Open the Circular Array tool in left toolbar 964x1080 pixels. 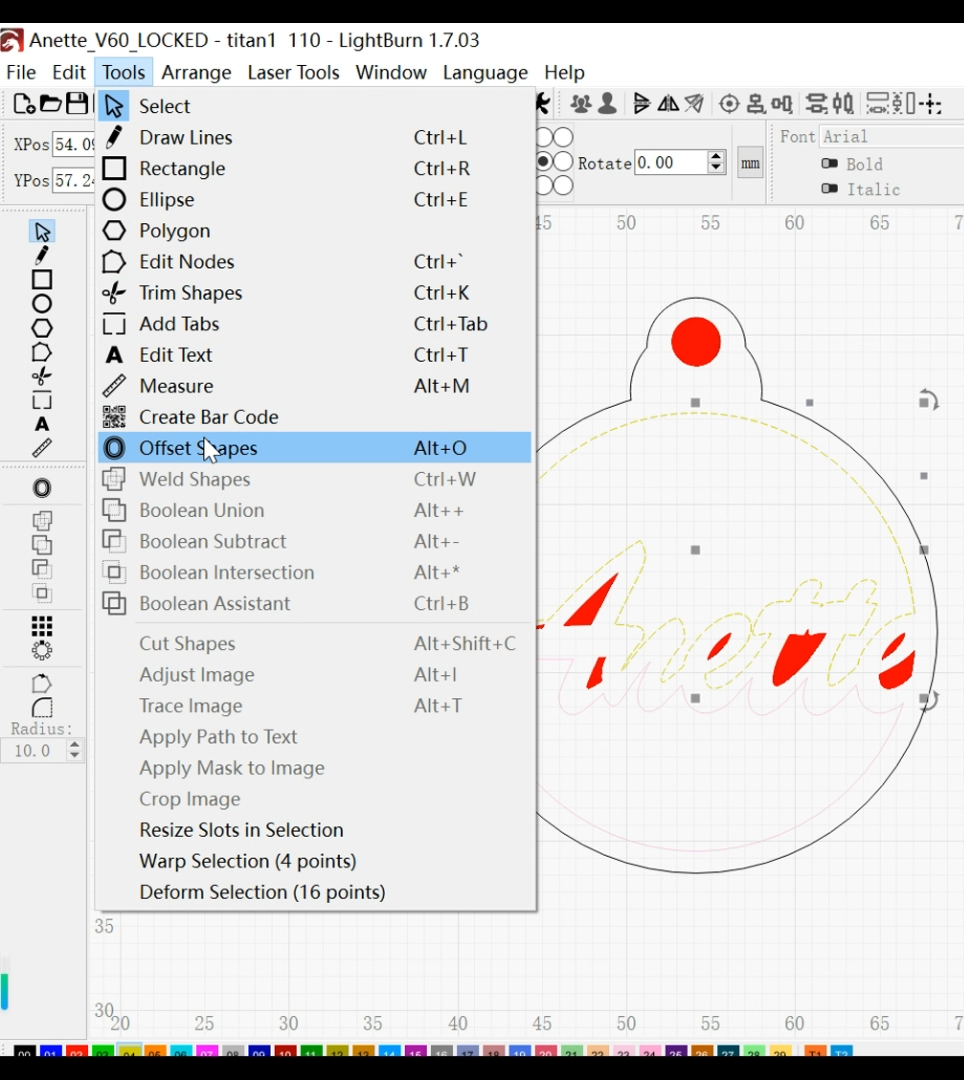click(41, 650)
